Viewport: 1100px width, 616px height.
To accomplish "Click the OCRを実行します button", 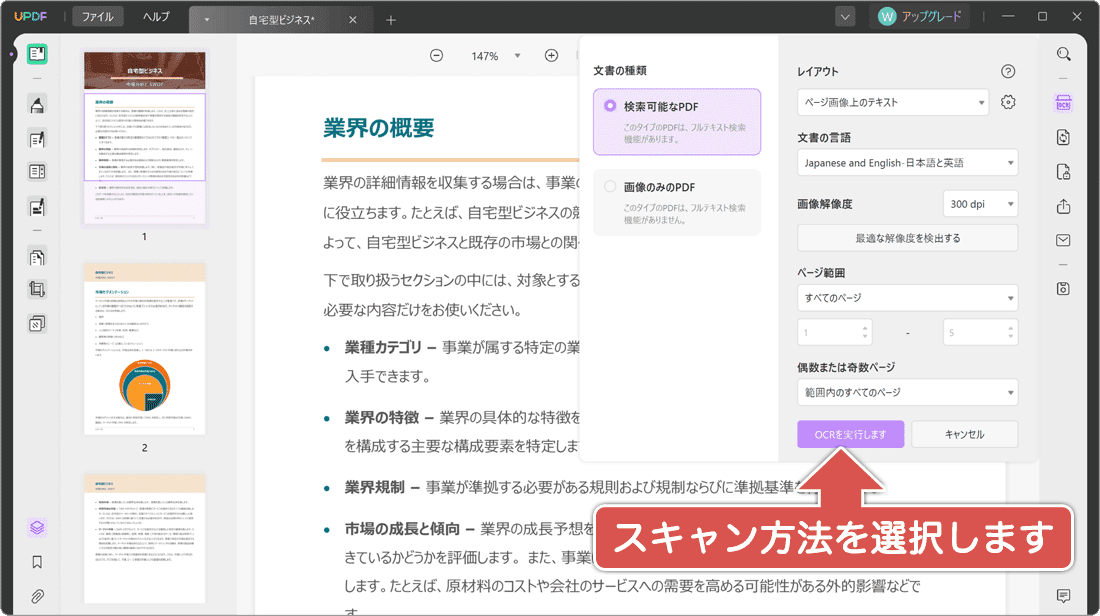I will pyautogui.click(x=850, y=433).
